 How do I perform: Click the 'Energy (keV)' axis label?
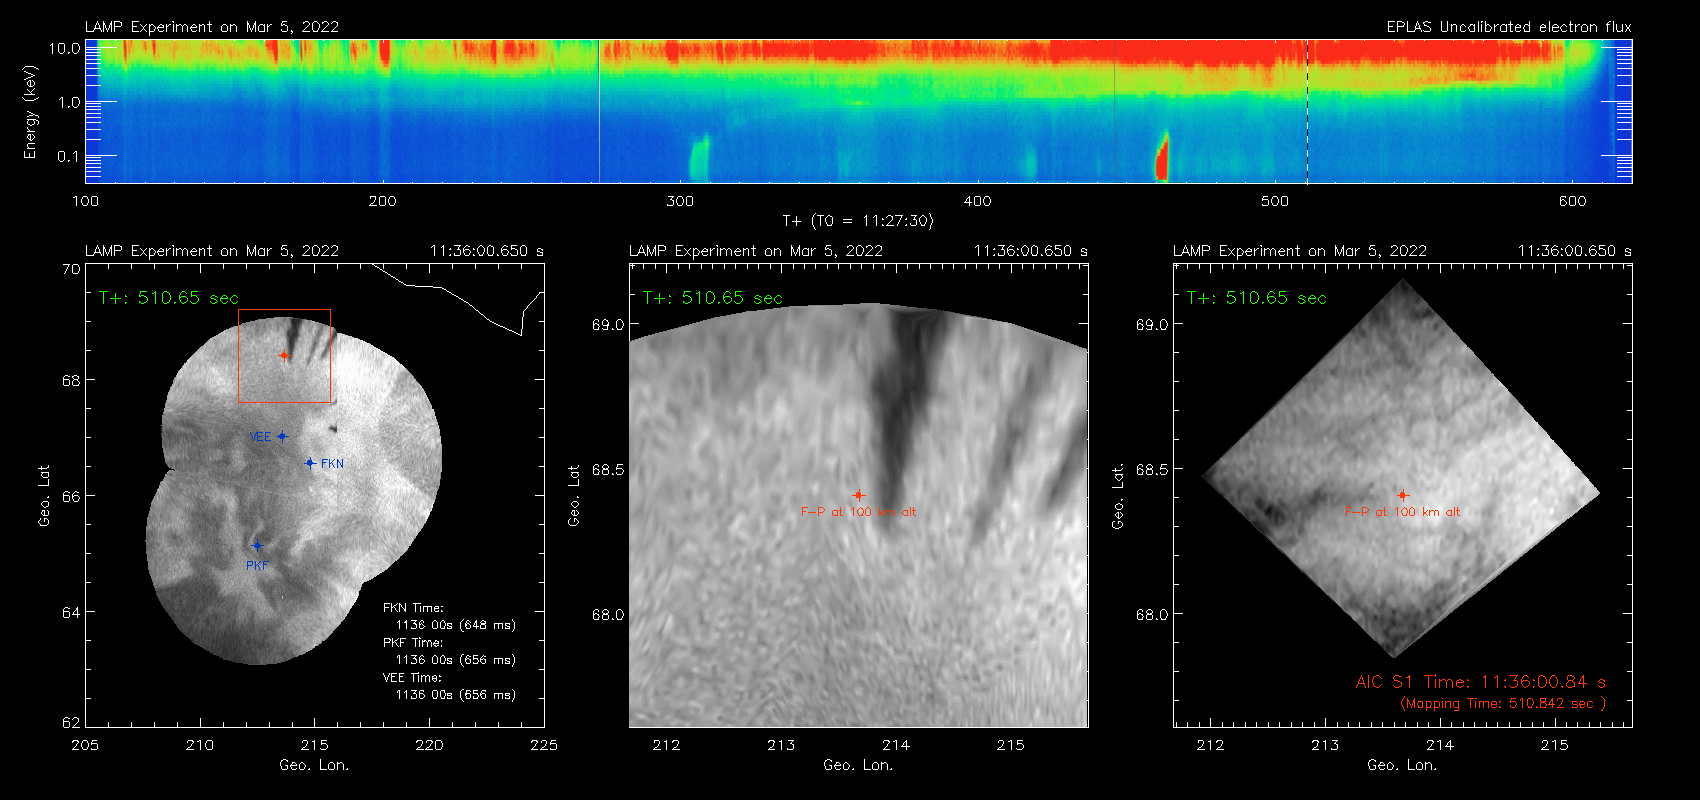[30, 112]
